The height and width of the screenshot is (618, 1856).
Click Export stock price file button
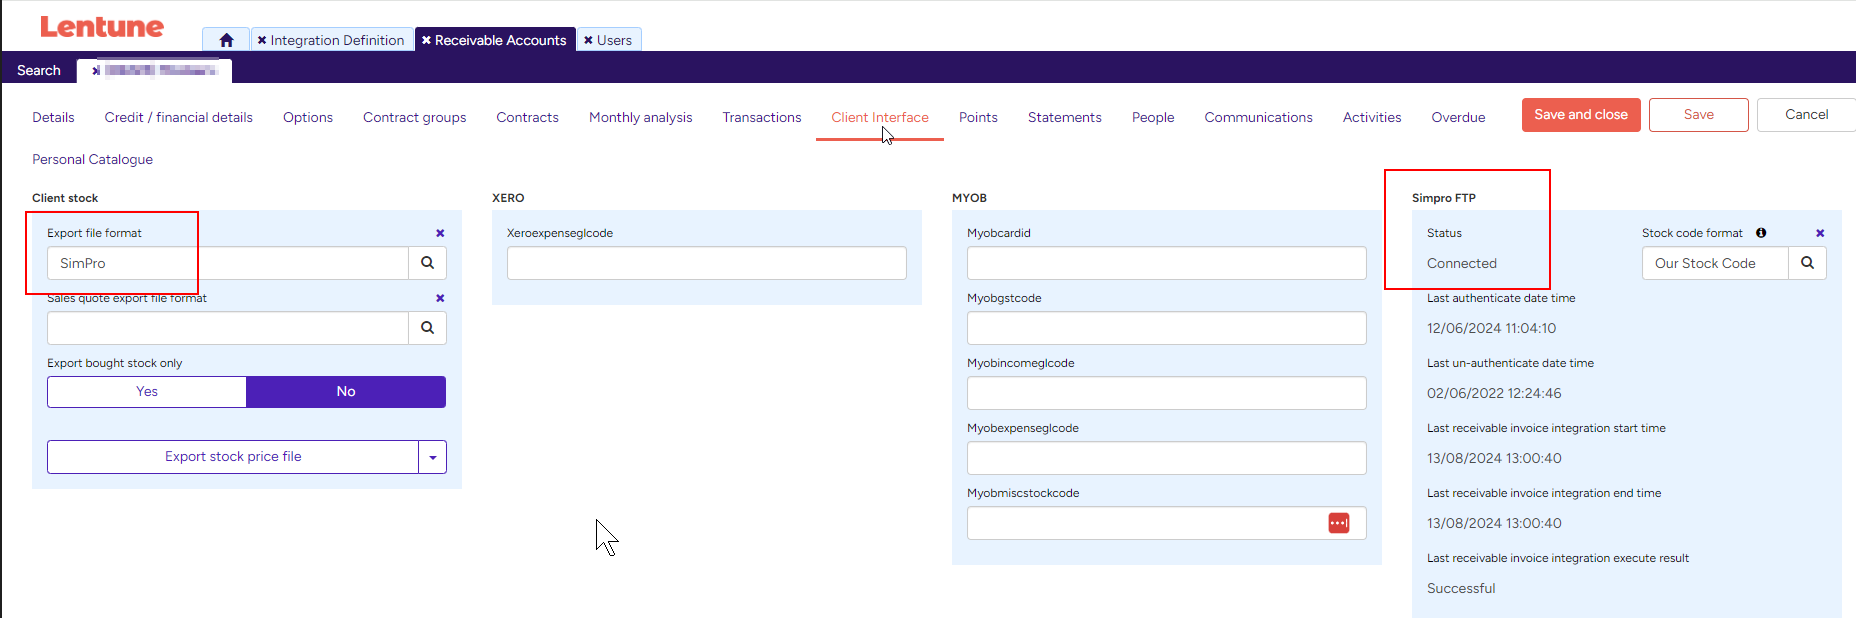tap(233, 457)
